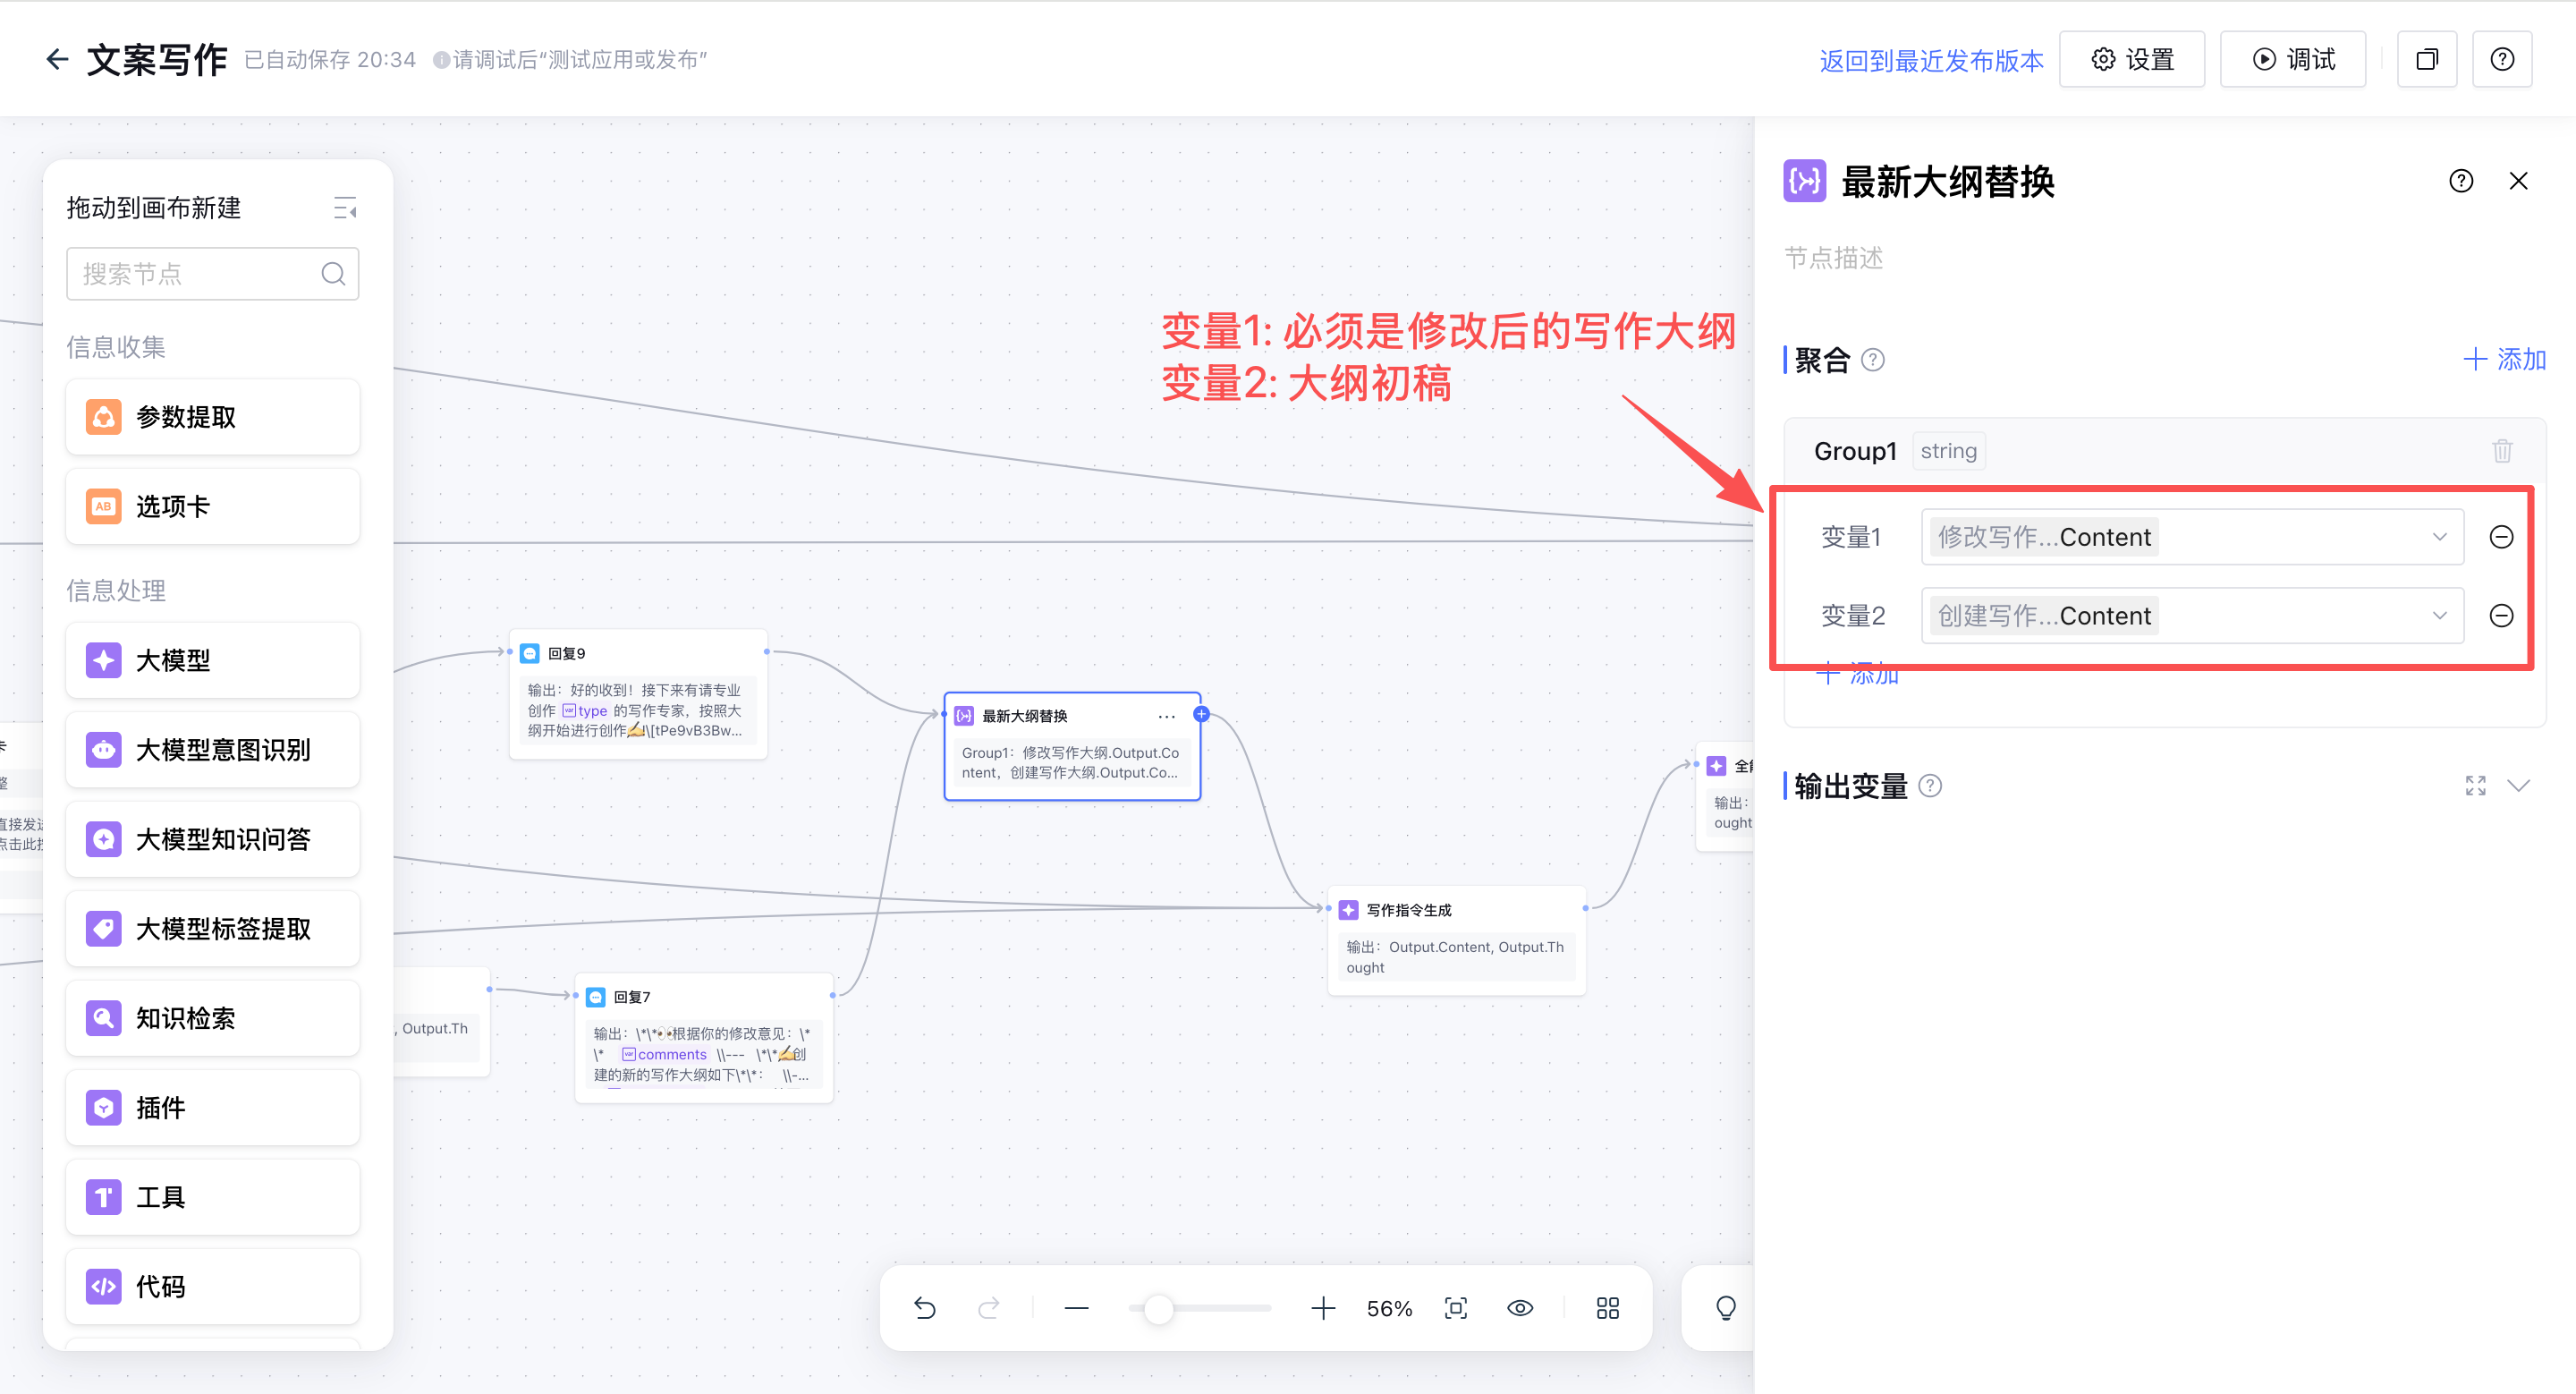Click 返回到最近发布版本 link
This screenshot has height=1394, width=2576.
click(x=1930, y=61)
